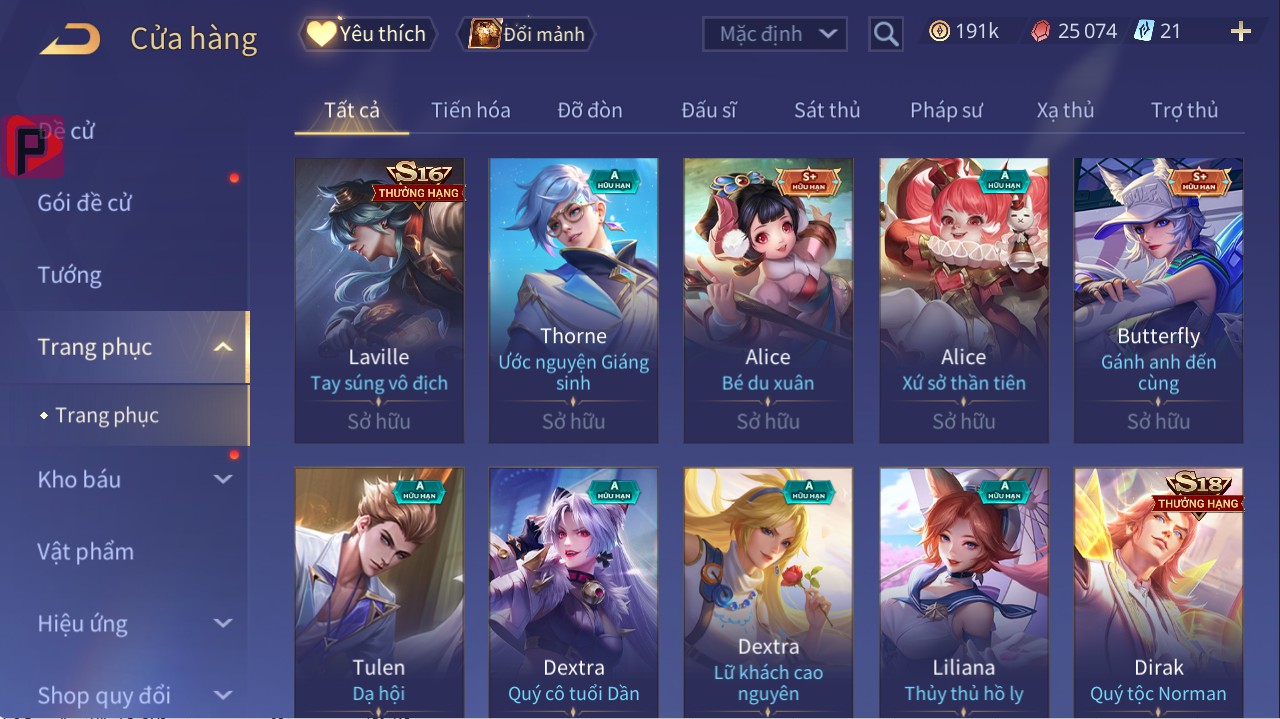Open Đổi mảnh fragment exchange chest
Image resolution: width=1280 pixels, height=719 pixels.
[x=526, y=34]
